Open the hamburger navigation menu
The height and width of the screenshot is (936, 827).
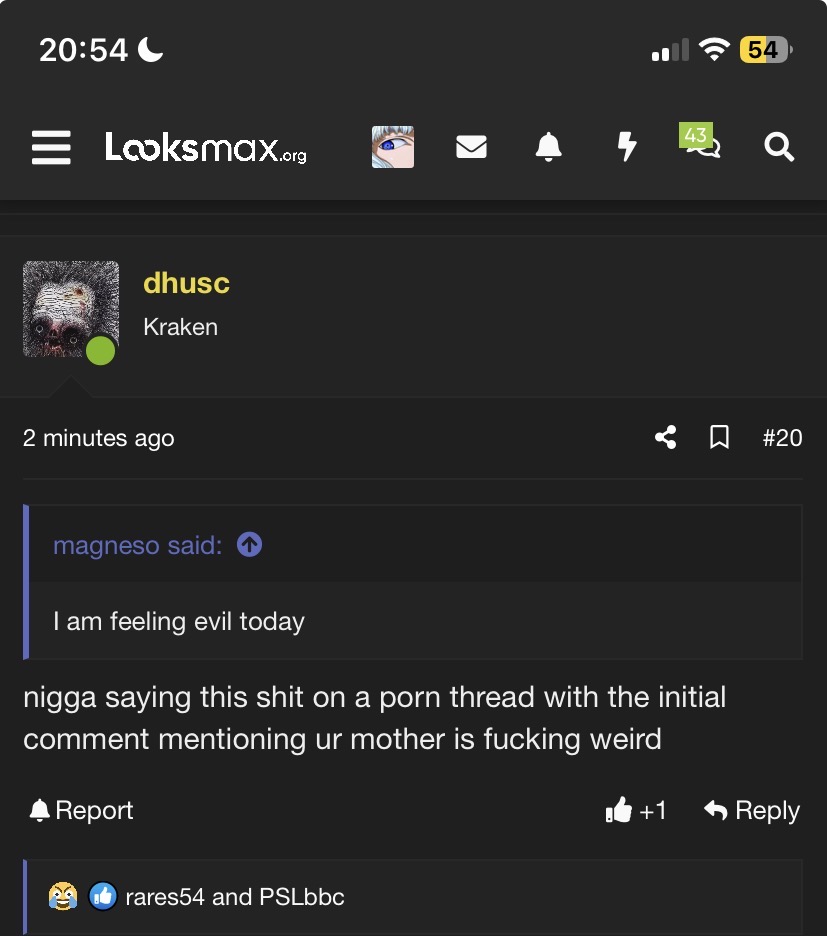tap(51, 147)
